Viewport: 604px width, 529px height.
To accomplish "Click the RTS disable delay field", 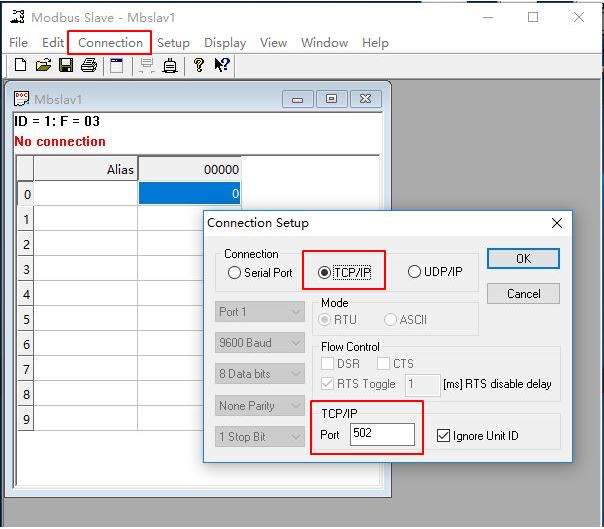I will (x=422, y=385).
